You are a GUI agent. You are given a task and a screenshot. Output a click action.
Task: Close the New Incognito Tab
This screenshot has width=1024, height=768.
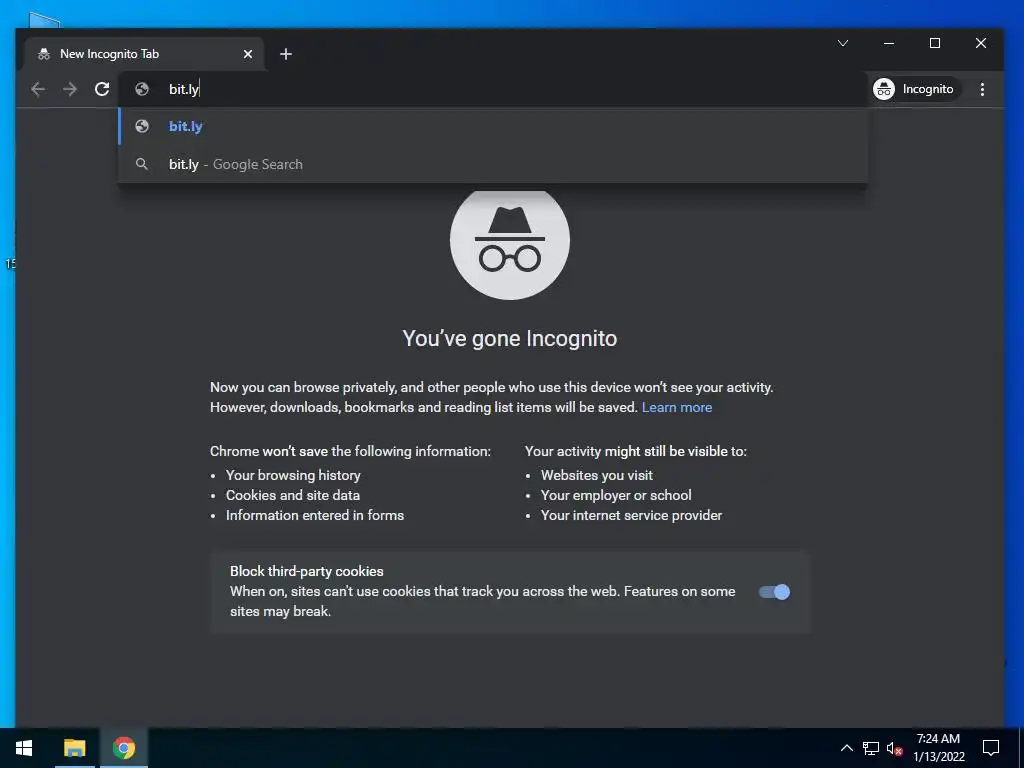point(248,54)
